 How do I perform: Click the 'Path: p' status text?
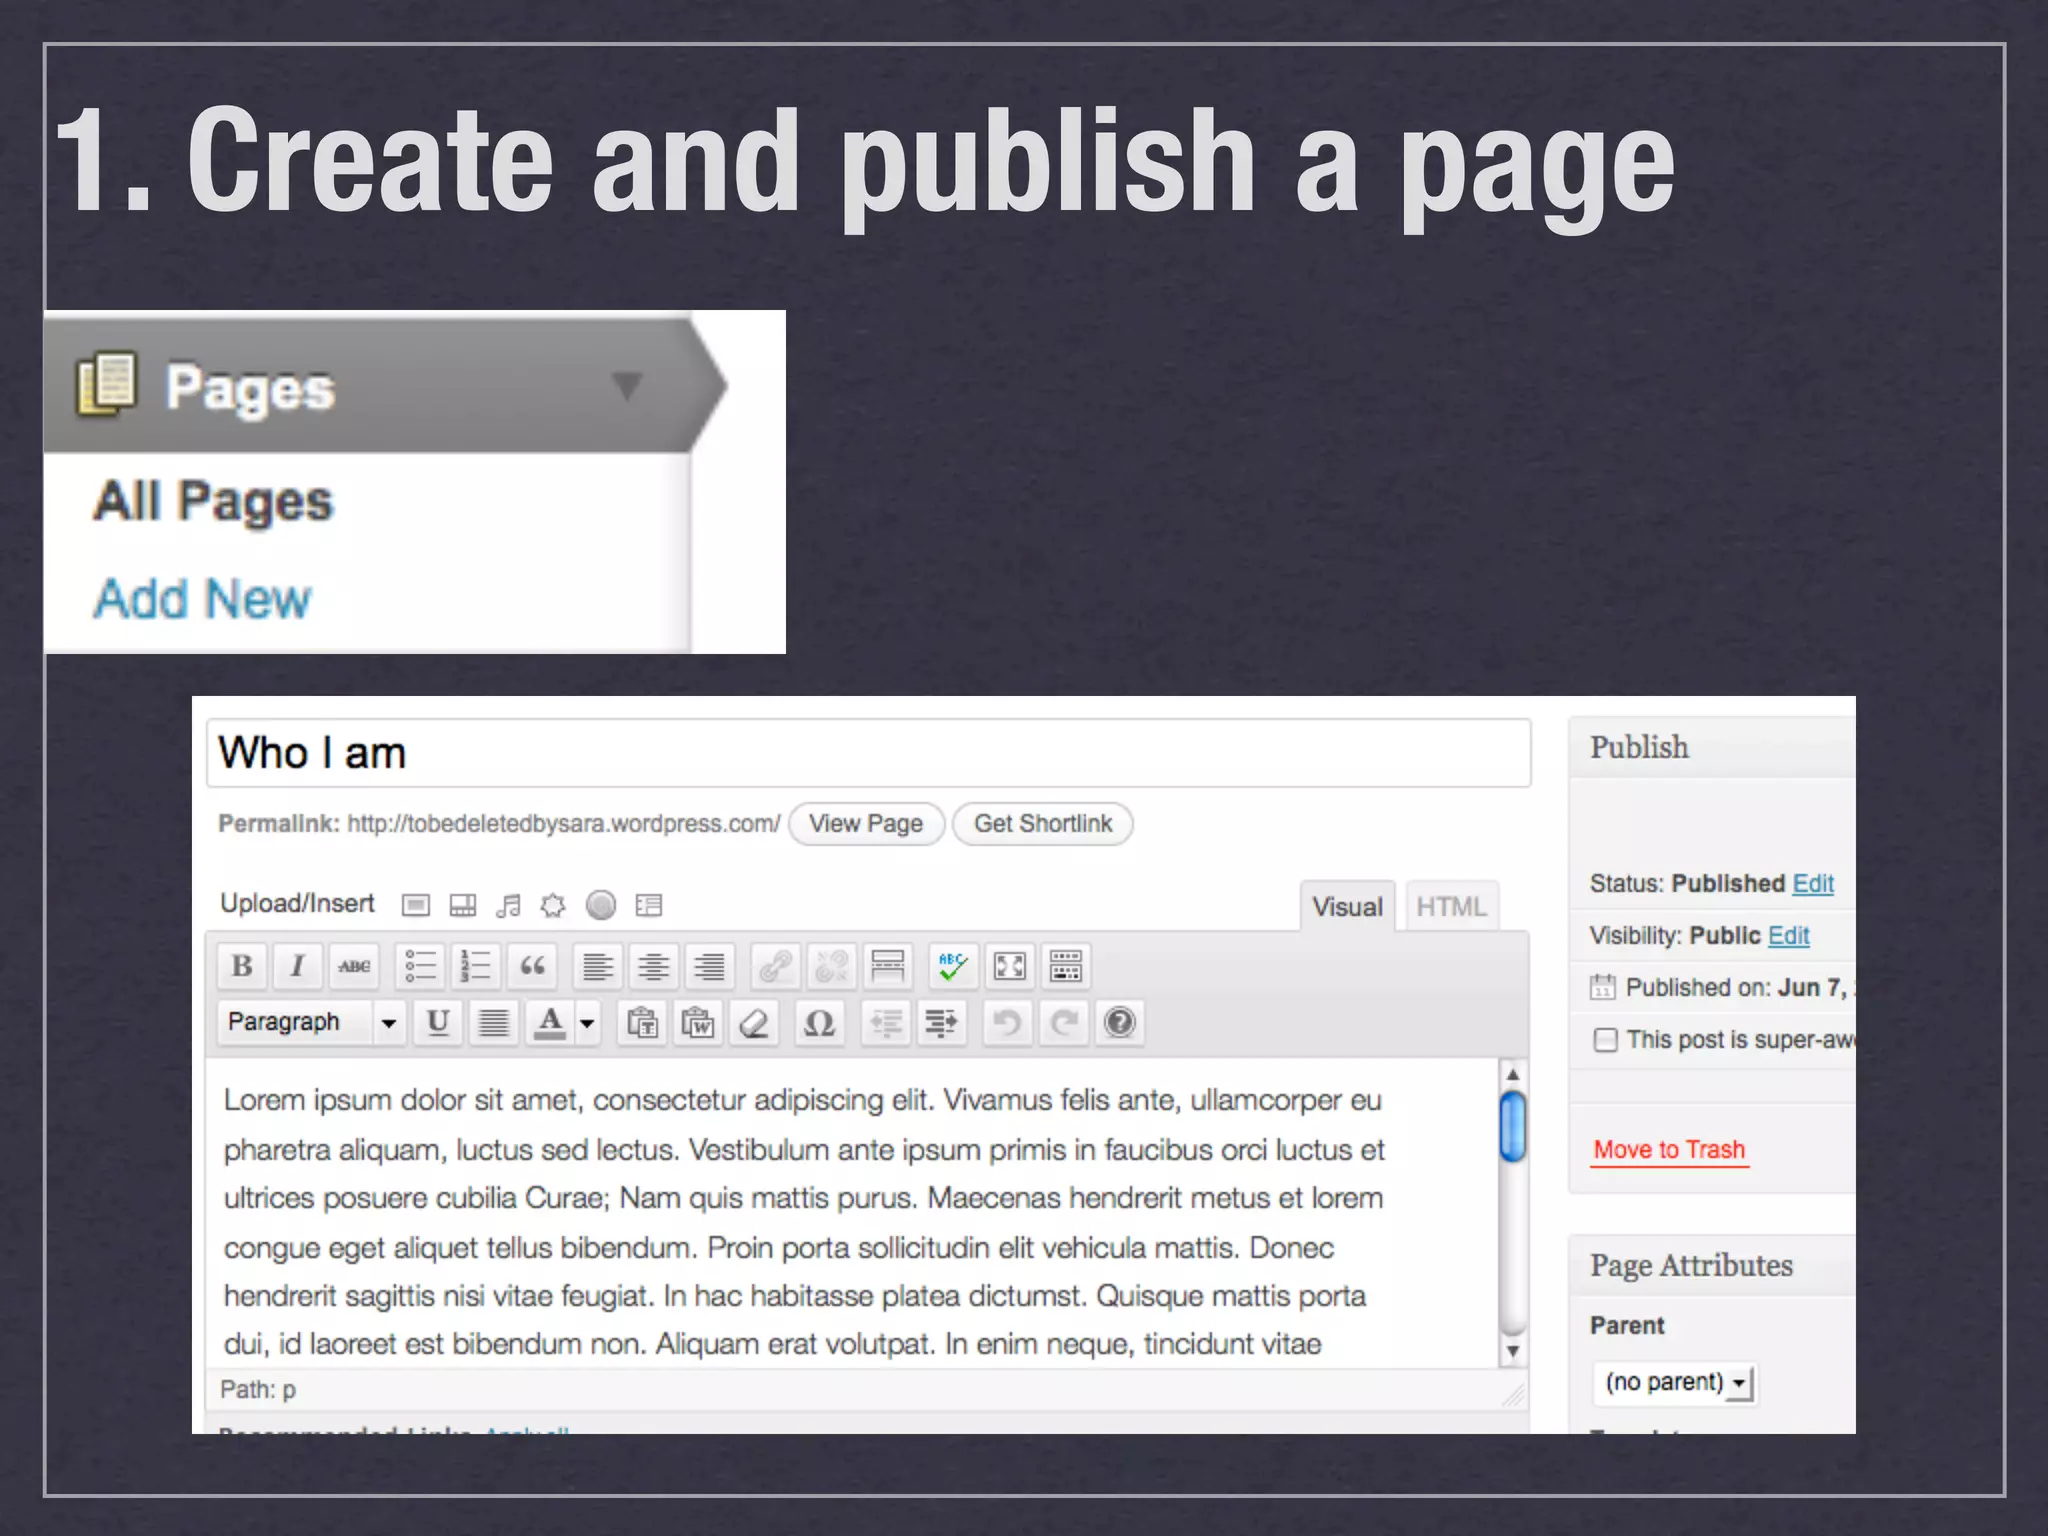(258, 1390)
